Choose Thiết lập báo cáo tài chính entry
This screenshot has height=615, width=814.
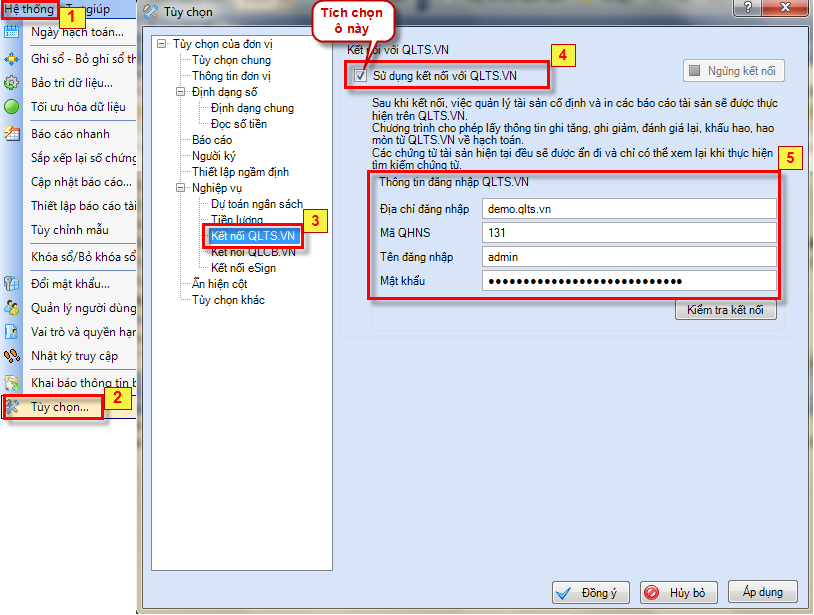point(83,206)
